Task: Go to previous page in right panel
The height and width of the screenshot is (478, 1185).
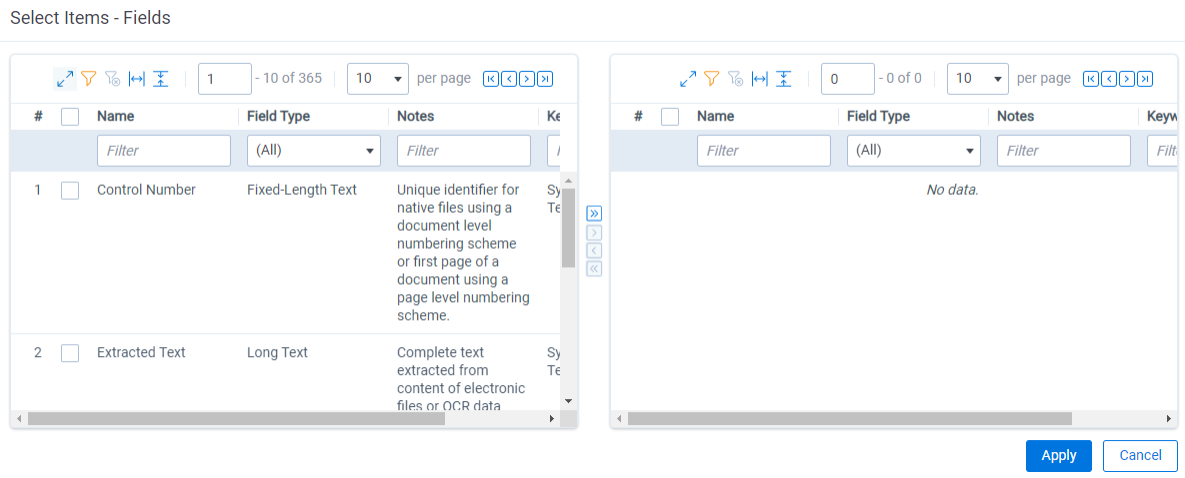Action: tap(1109, 79)
